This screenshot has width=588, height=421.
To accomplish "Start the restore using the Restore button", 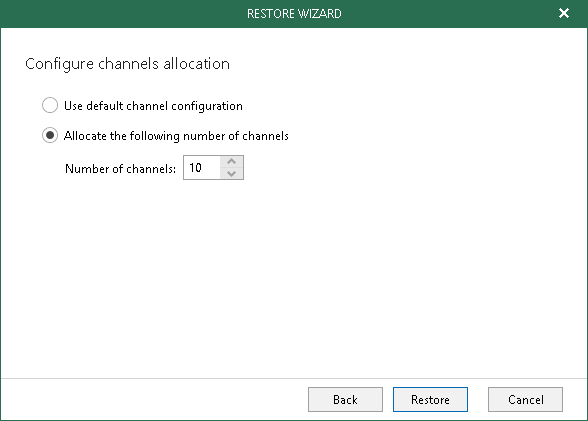I will 430,400.
